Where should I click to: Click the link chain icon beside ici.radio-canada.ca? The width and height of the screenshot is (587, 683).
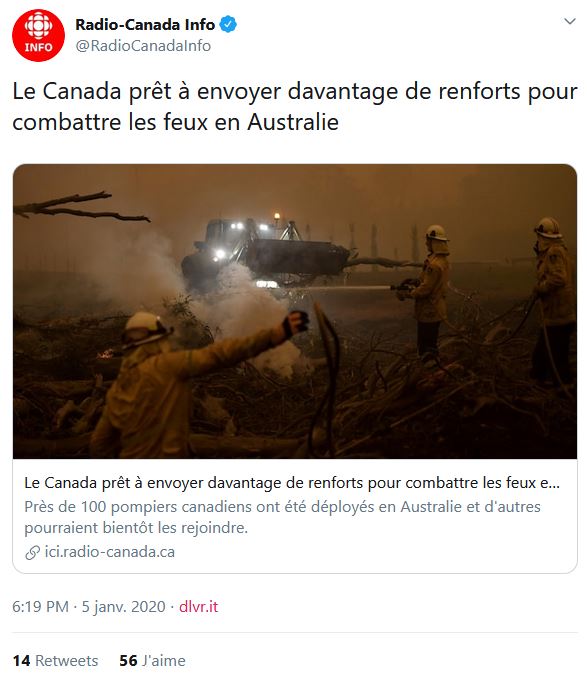(32, 553)
